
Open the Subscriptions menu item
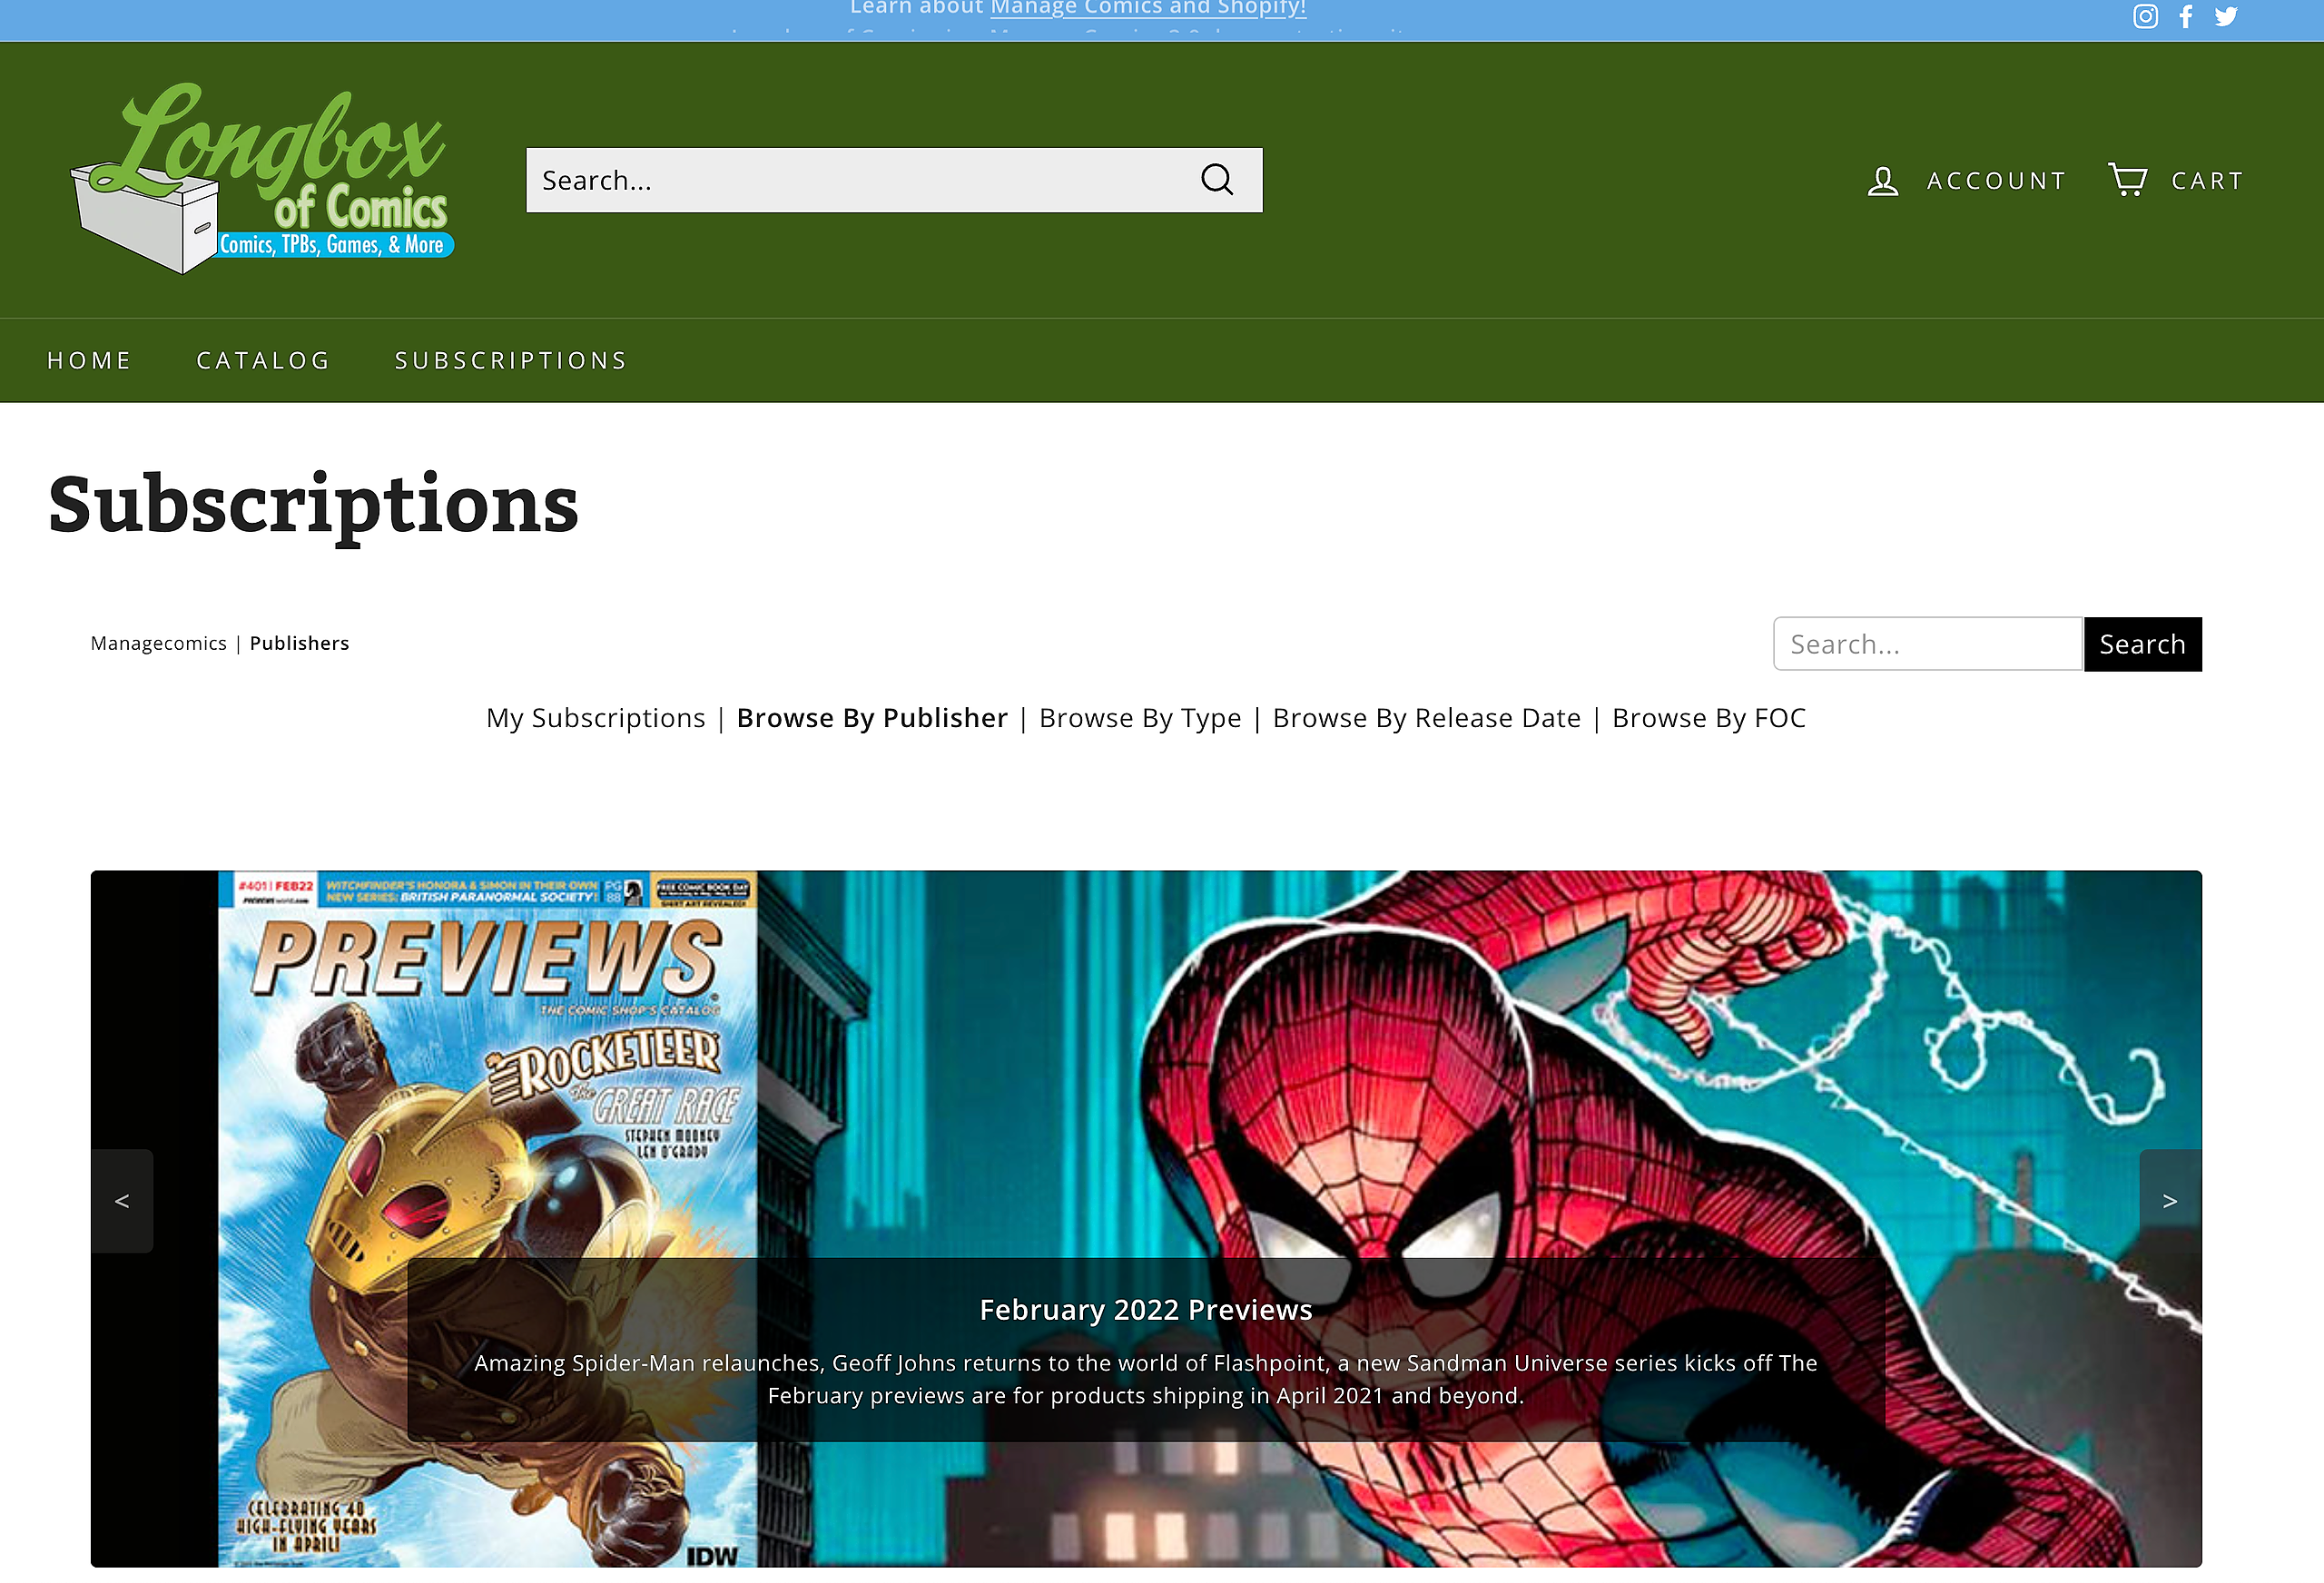[511, 360]
